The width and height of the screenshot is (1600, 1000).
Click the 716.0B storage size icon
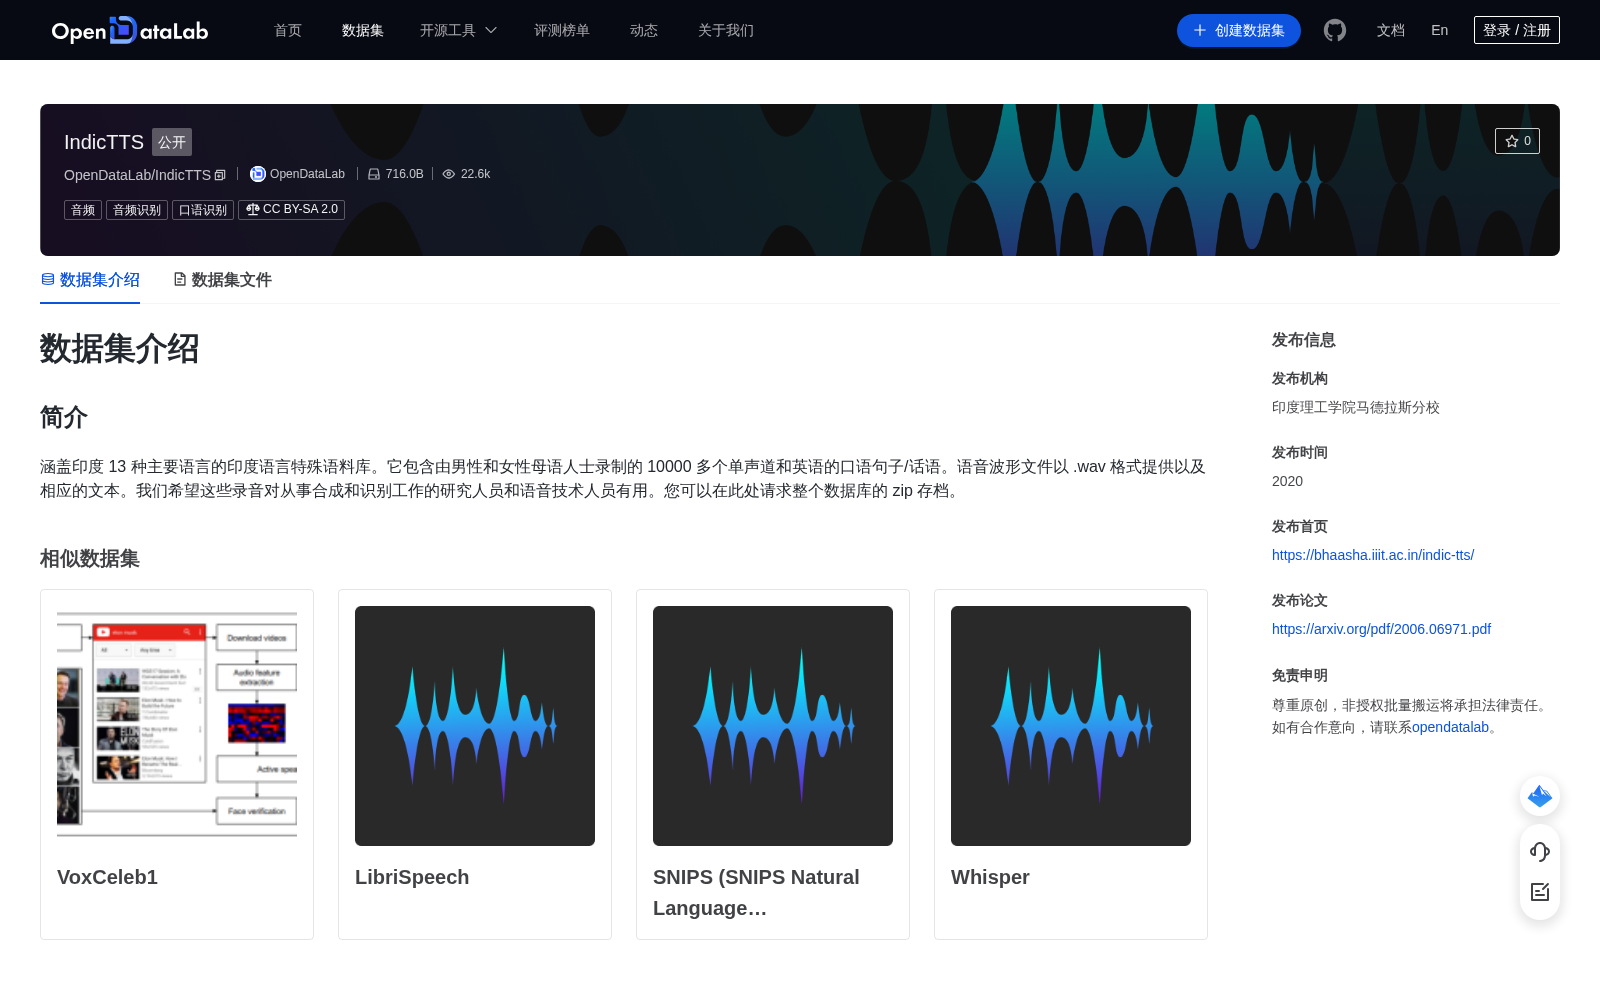pyautogui.click(x=374, y=174)
